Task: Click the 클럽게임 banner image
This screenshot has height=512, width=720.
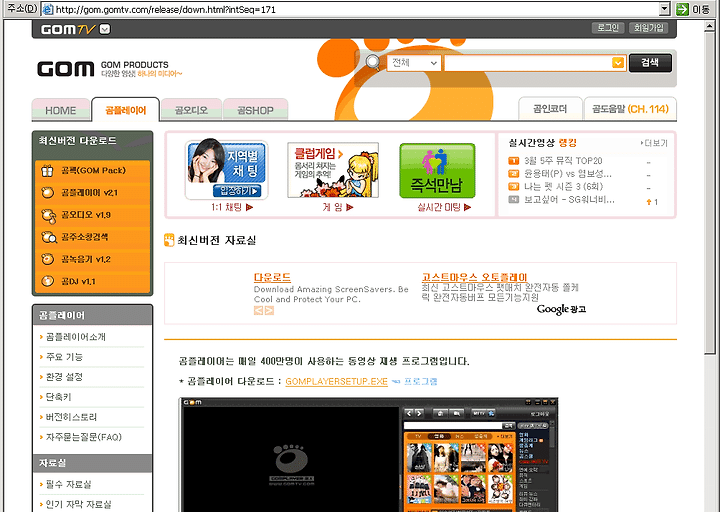Action: (333, 170)
